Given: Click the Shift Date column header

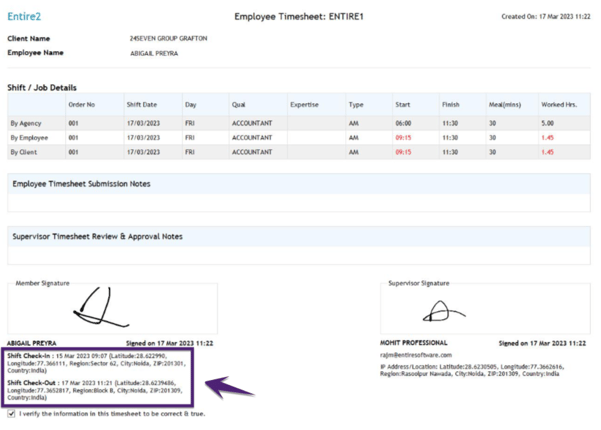Looking at the screenshot, I should [141, 105].
